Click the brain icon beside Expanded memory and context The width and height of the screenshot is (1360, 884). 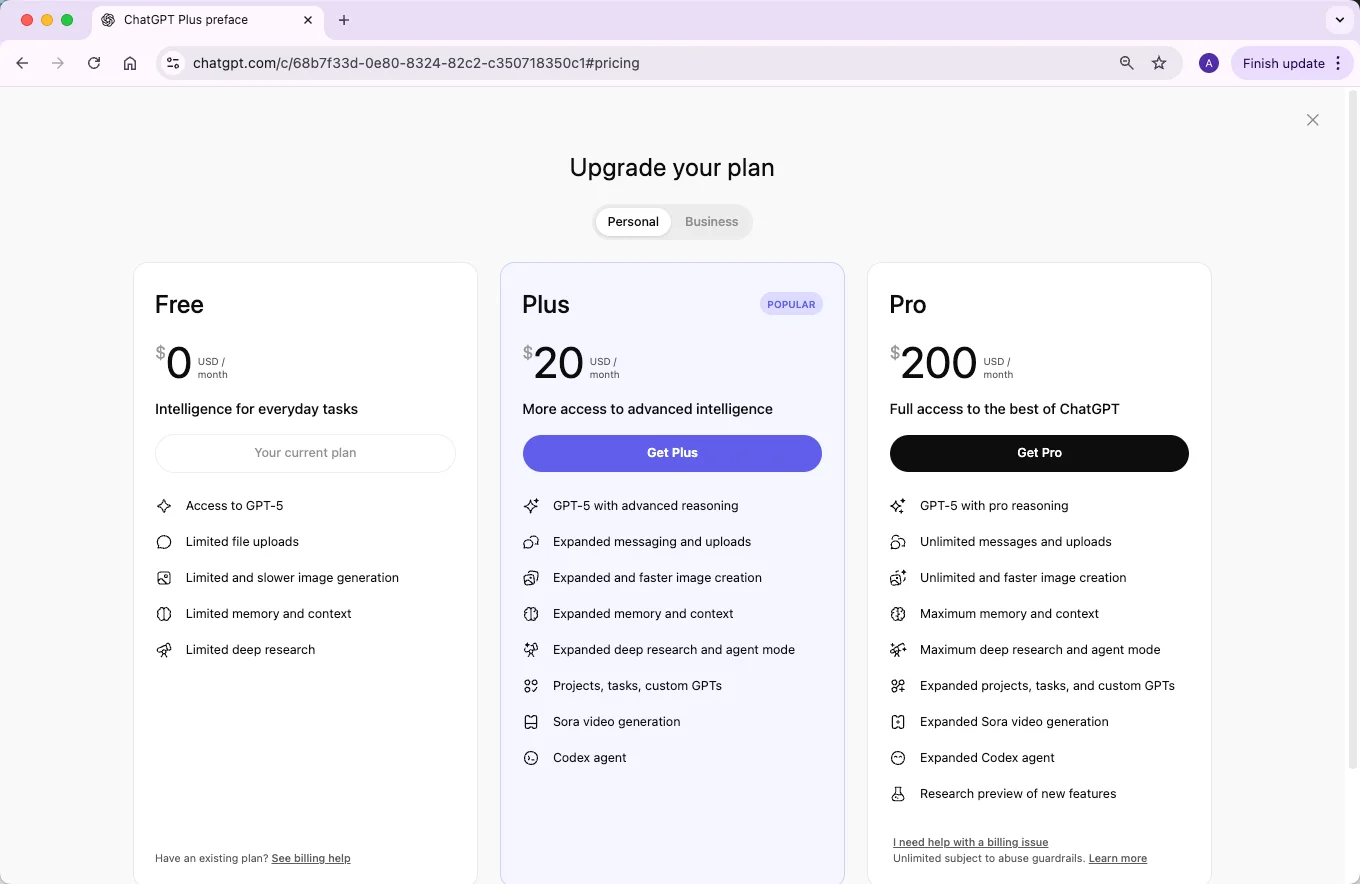(x=531, y=614)
